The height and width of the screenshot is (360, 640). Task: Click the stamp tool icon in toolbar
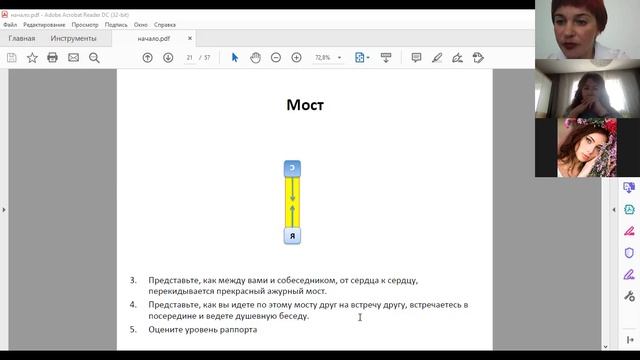478,58
